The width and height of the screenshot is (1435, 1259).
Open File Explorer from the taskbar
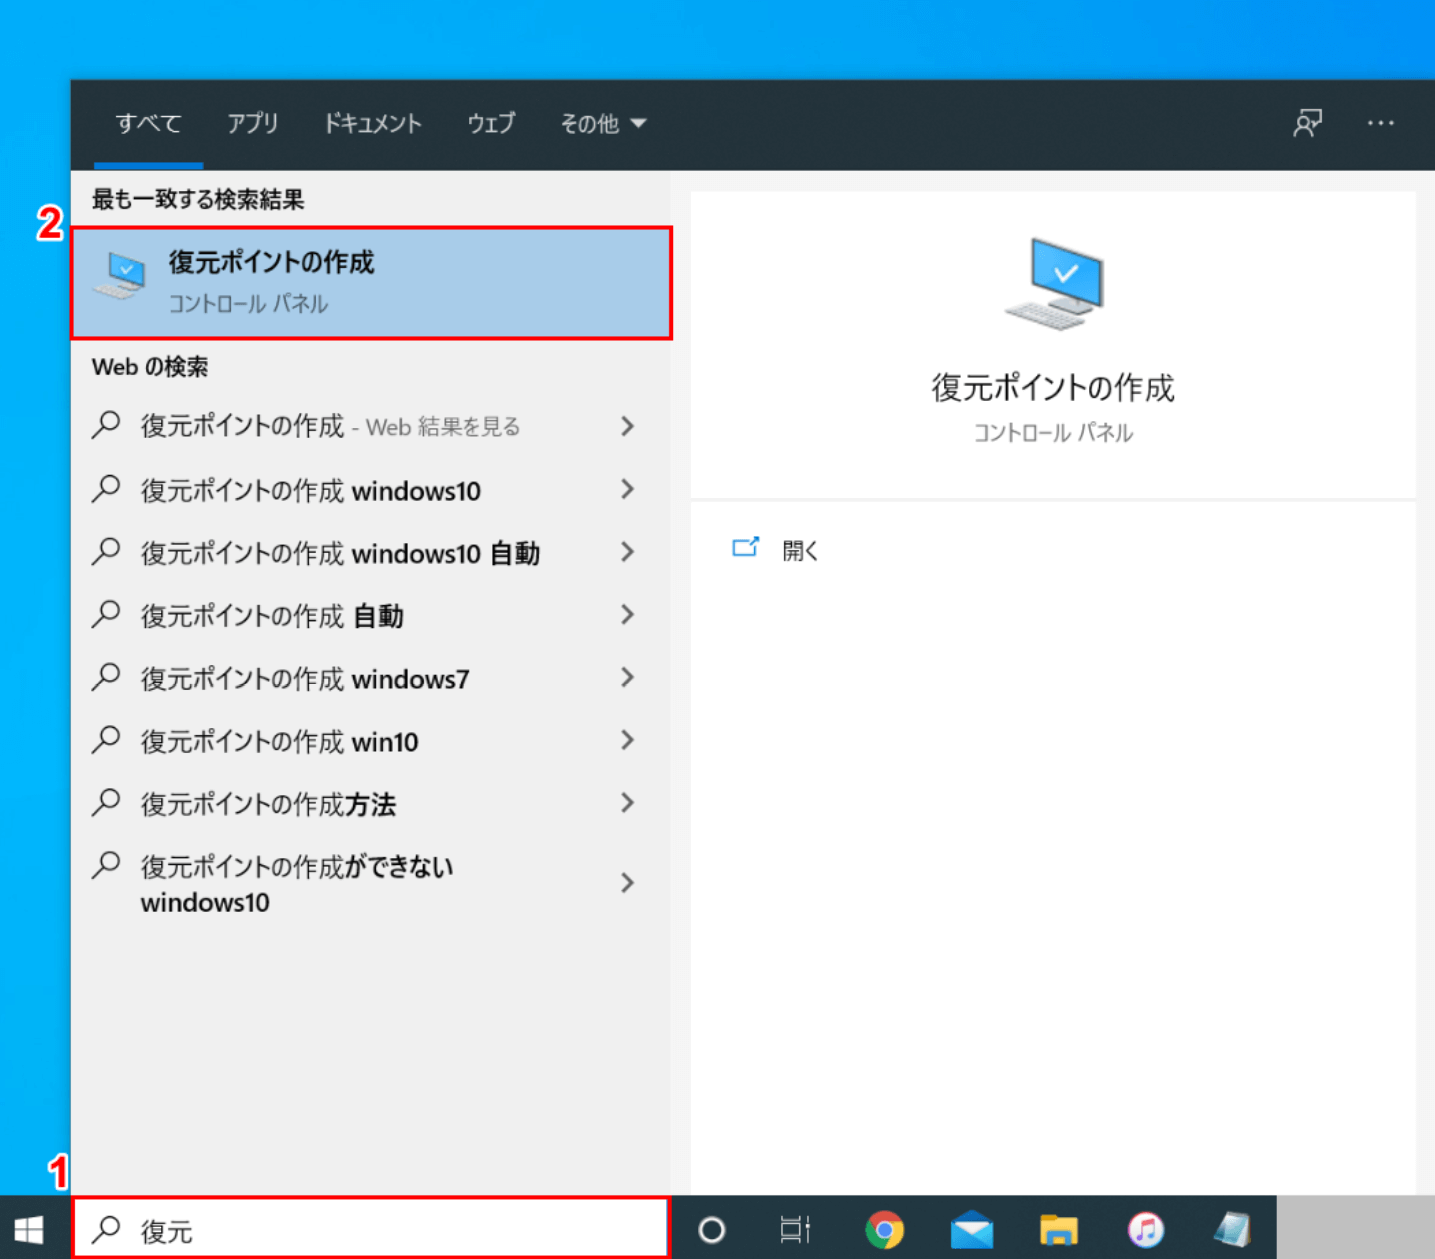1058,1229
